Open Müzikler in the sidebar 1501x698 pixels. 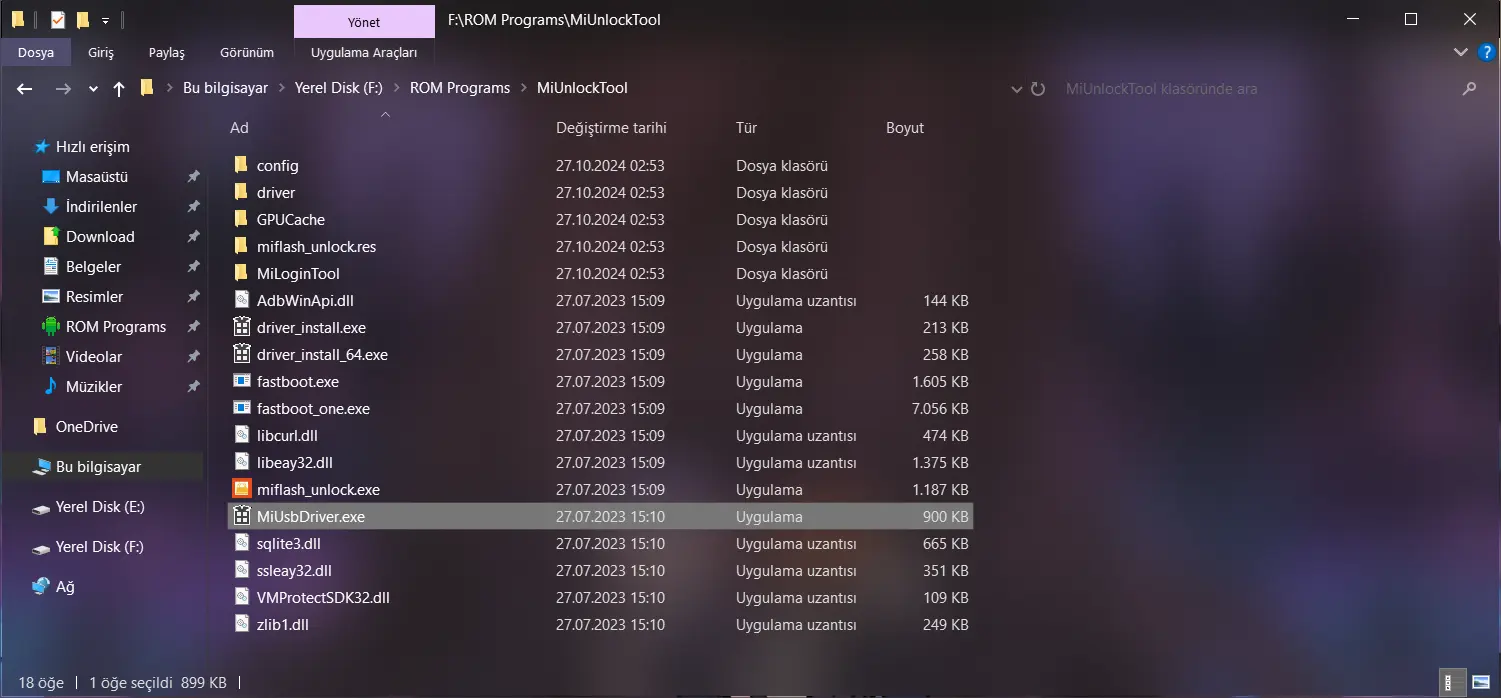93,386
